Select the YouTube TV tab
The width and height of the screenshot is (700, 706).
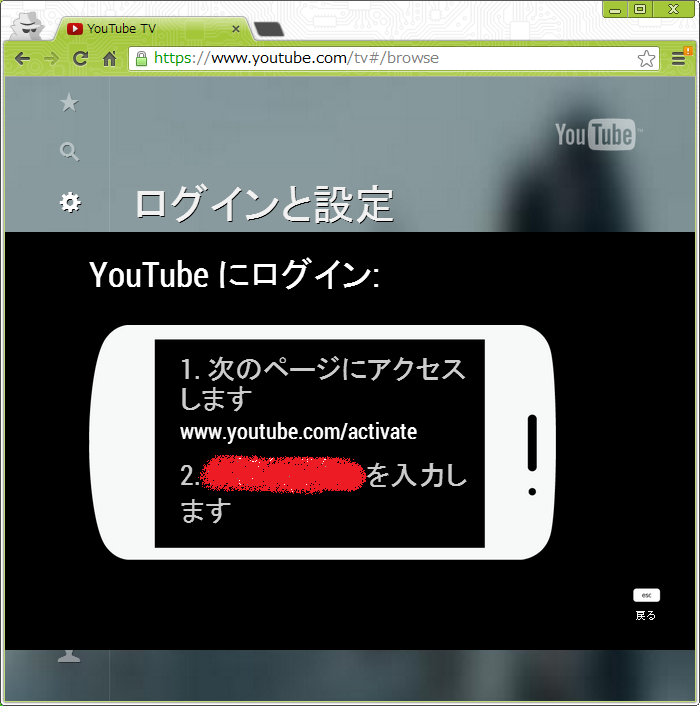(x=153, y=29)
